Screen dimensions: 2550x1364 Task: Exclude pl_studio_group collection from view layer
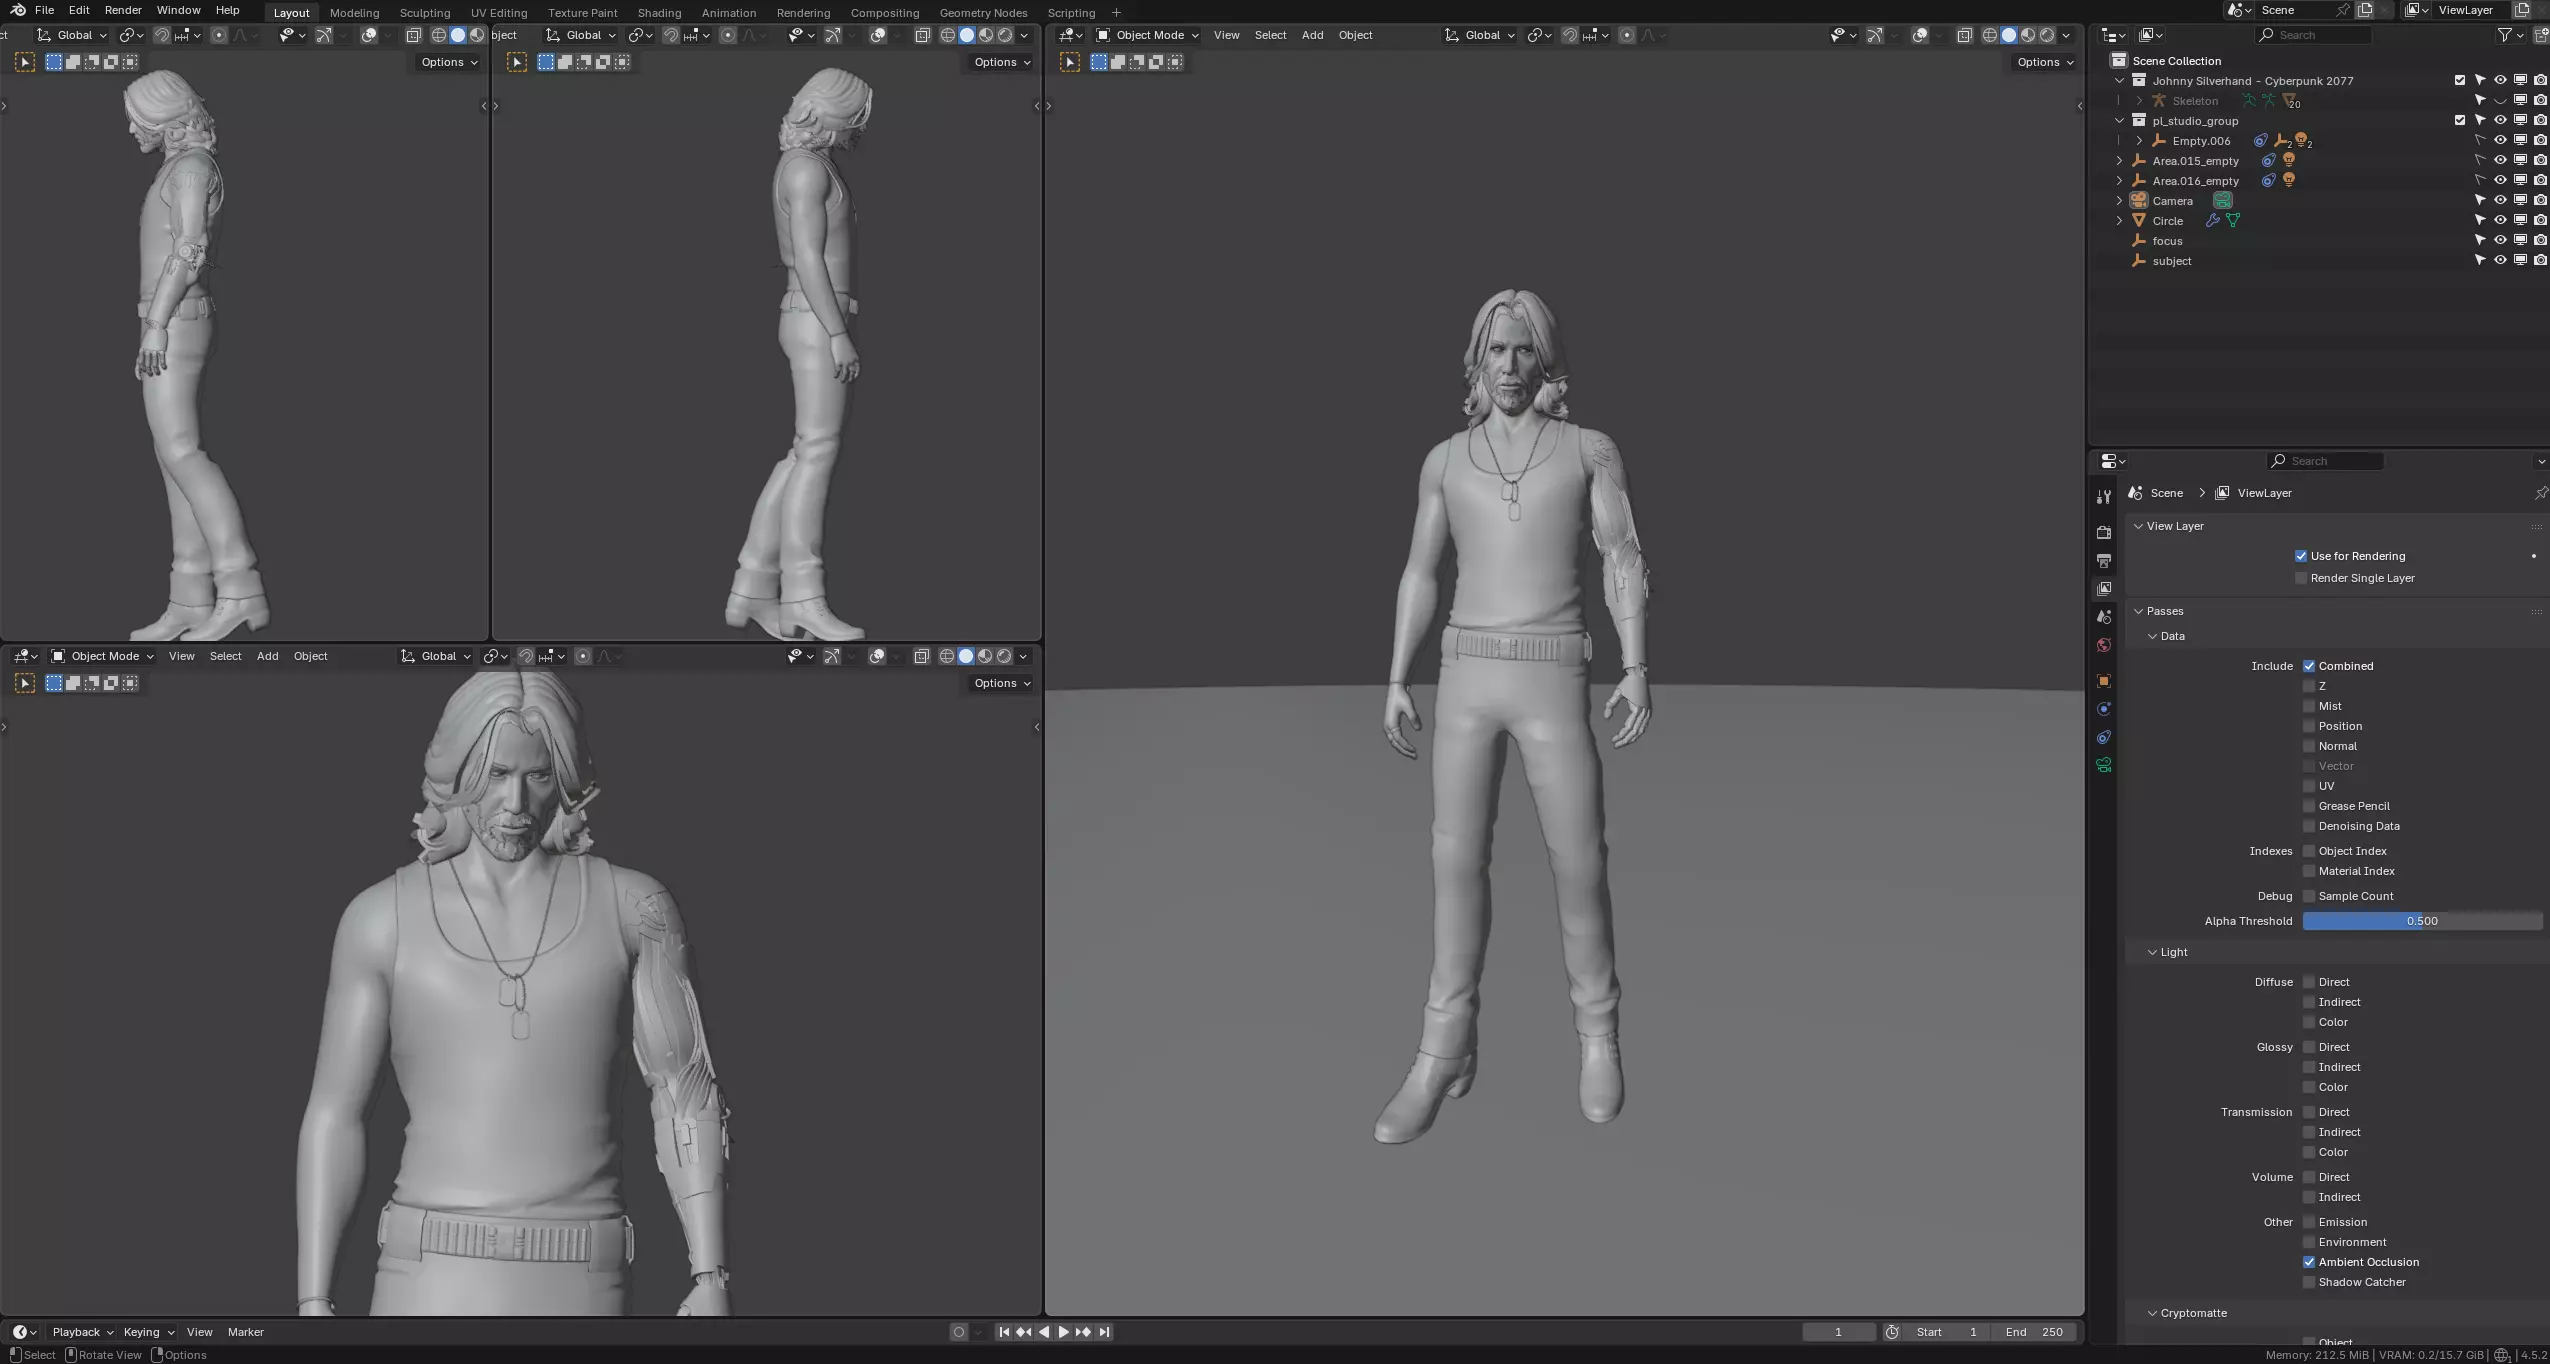coord(2460,121)
